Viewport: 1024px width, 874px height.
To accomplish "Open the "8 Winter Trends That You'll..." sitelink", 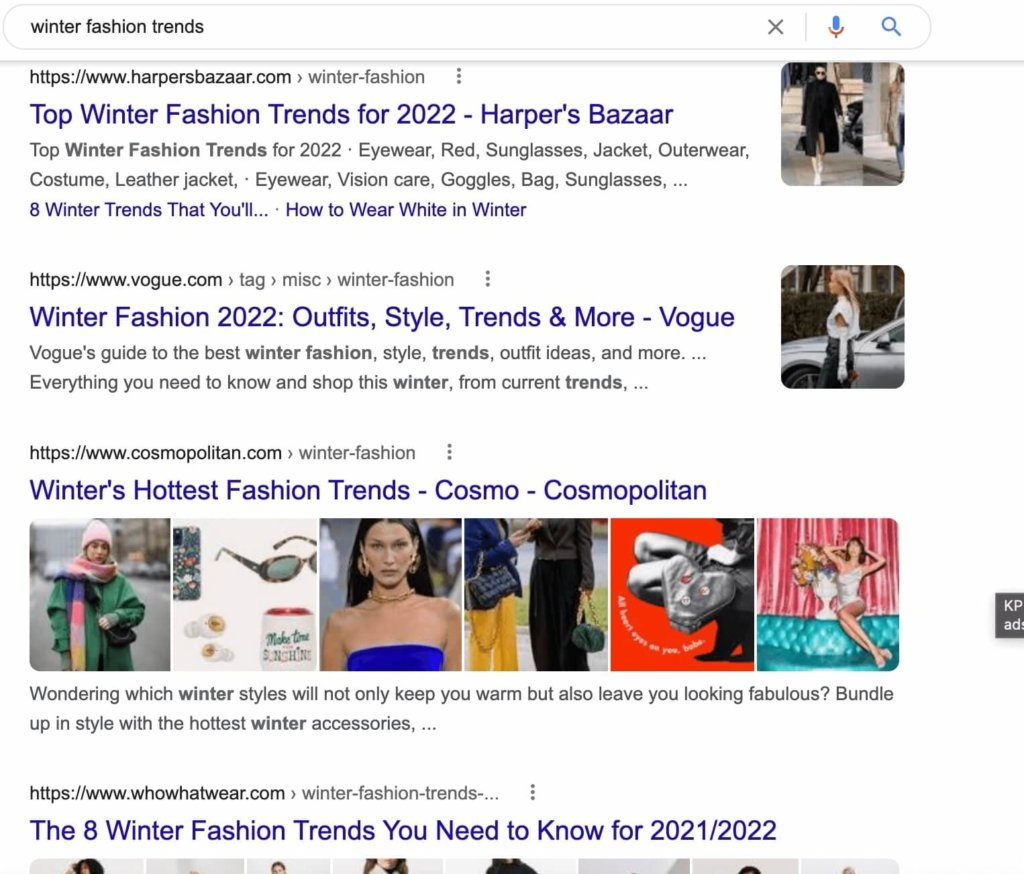I will tap(149, 210).
